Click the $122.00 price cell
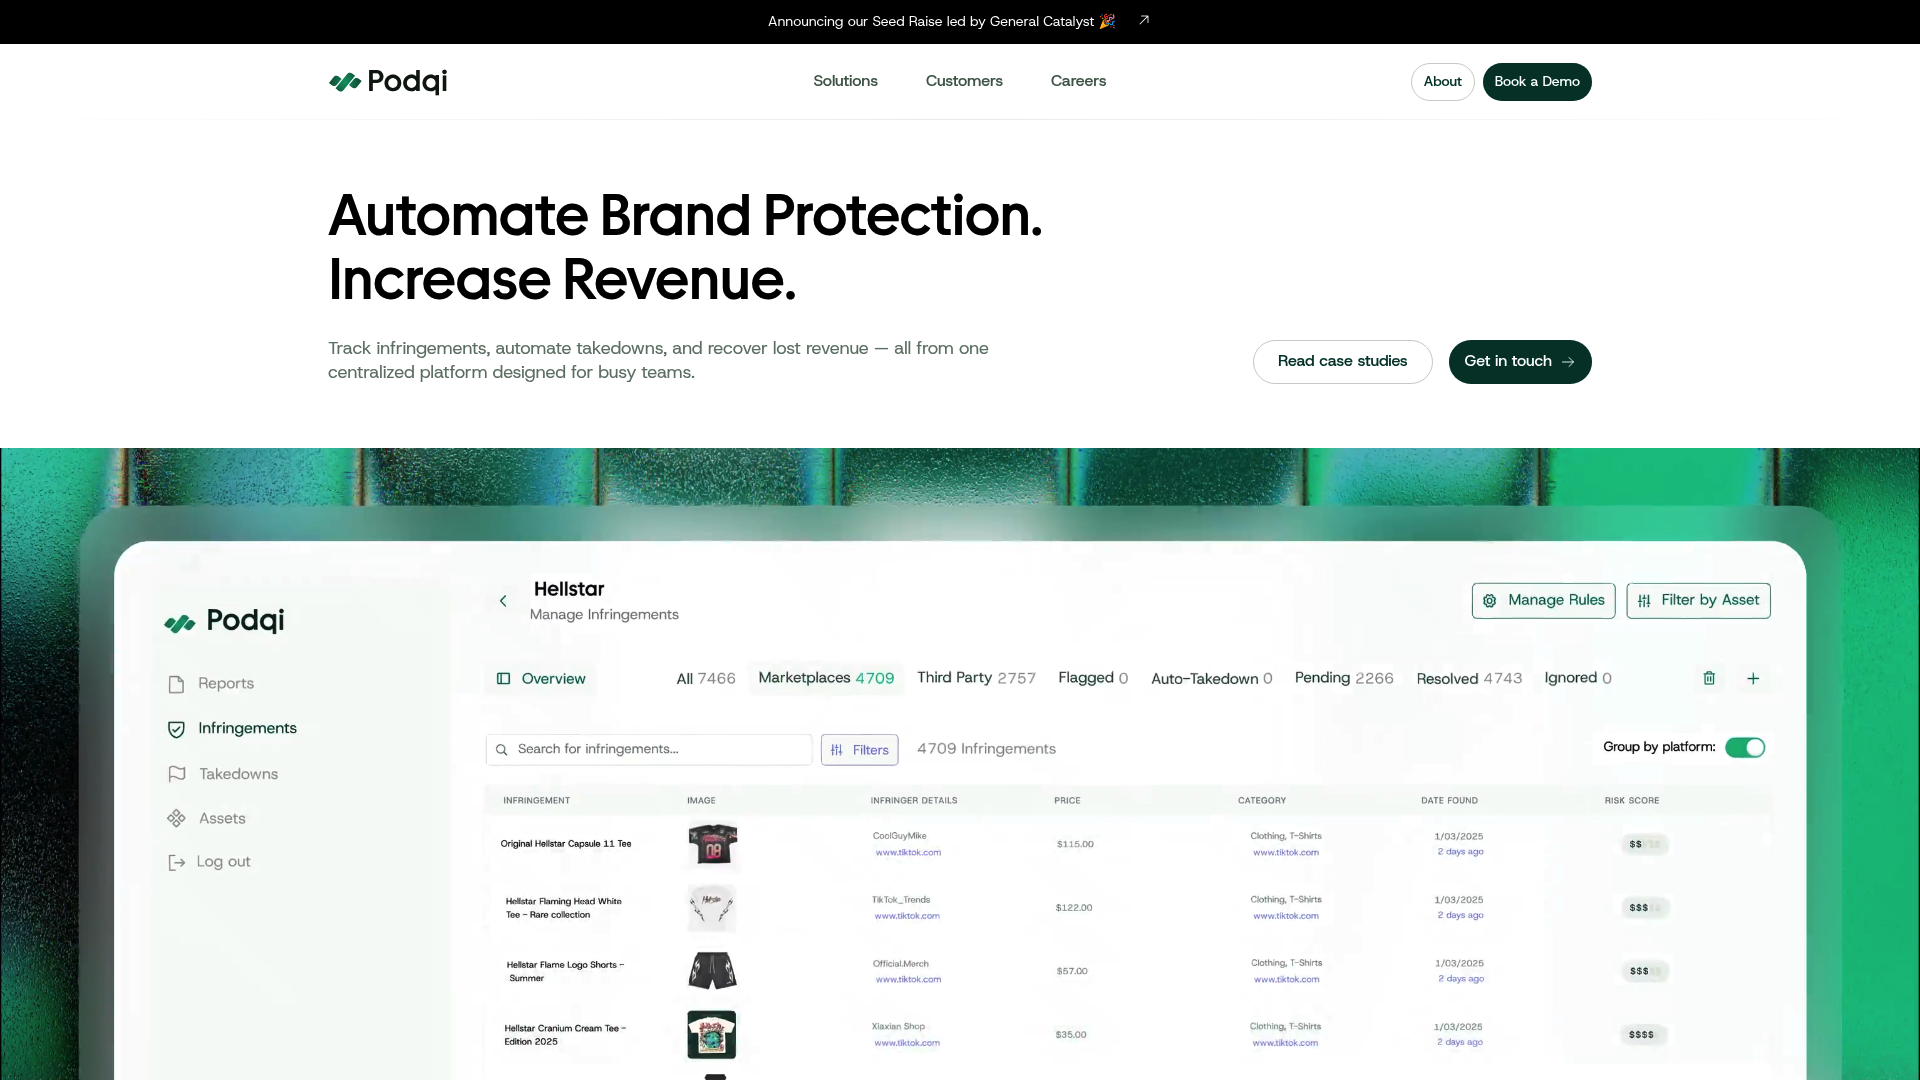The height and width of the screenshot is (1080, 1920). coord(1074,908)
